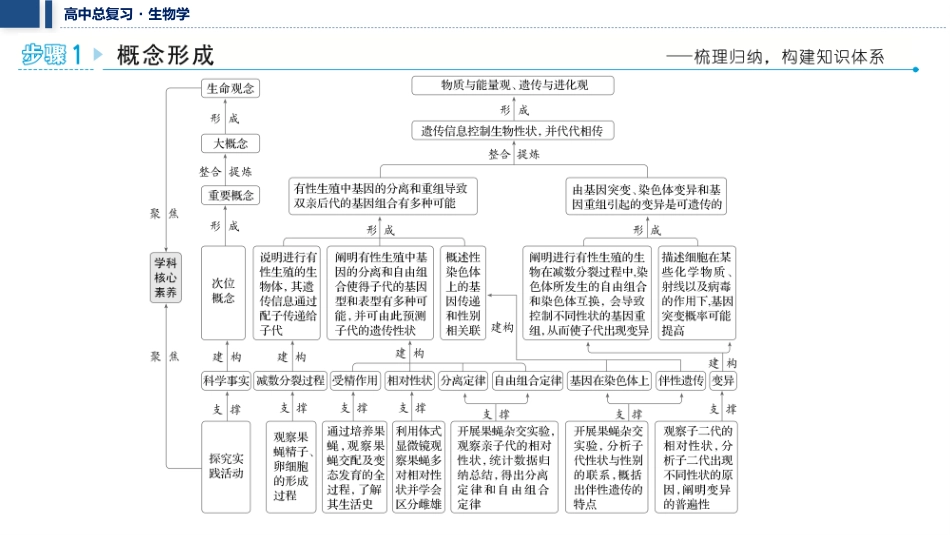Click 聚焦 label above 学科核心素养
This screenshot has height=535, width=950.
(164, 213)
